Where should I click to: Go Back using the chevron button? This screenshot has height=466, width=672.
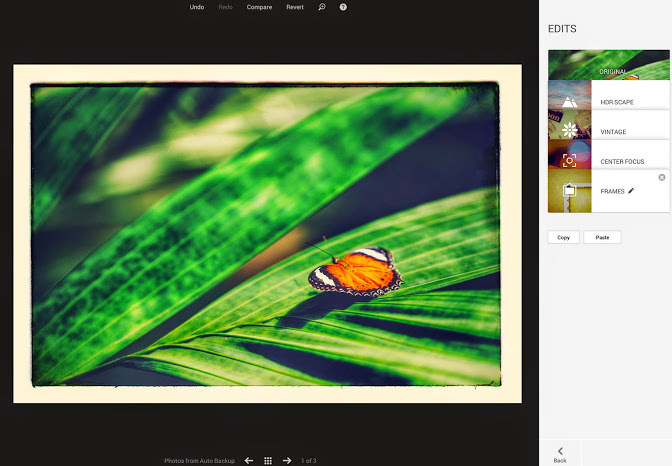560,453
